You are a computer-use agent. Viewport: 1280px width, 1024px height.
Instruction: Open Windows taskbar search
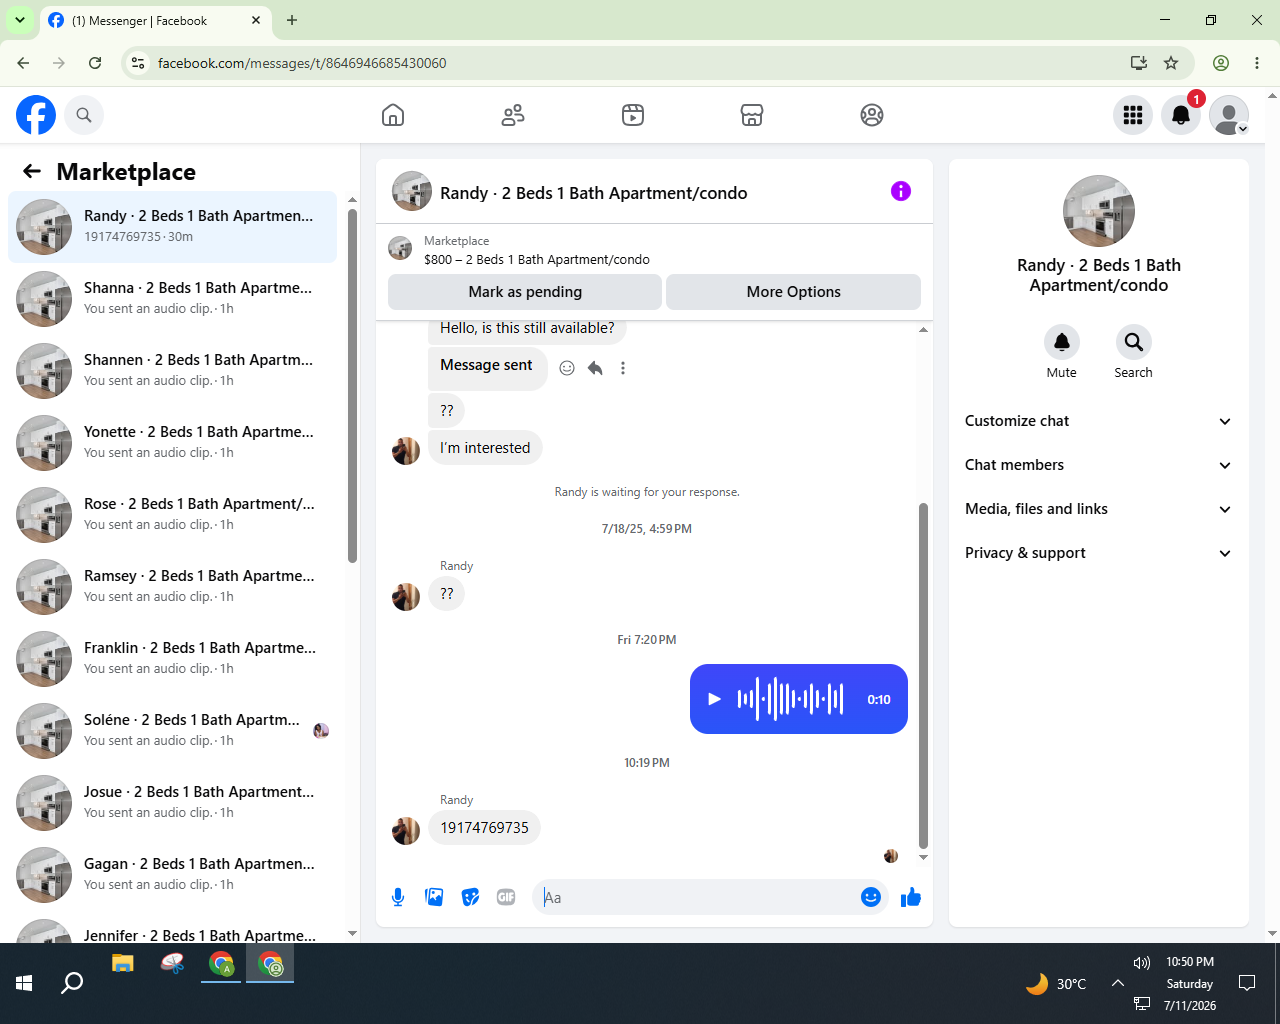coord(72,983)
